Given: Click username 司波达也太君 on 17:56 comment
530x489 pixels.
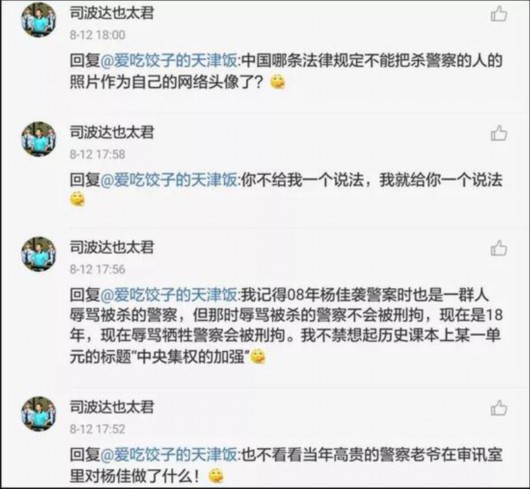Looking at the screenshot, I should click(x=112, y=247).
